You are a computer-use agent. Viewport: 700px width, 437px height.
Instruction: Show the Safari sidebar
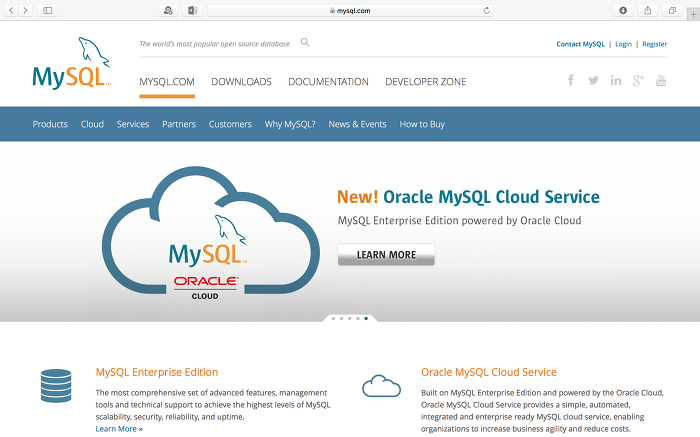coord(48,10)
